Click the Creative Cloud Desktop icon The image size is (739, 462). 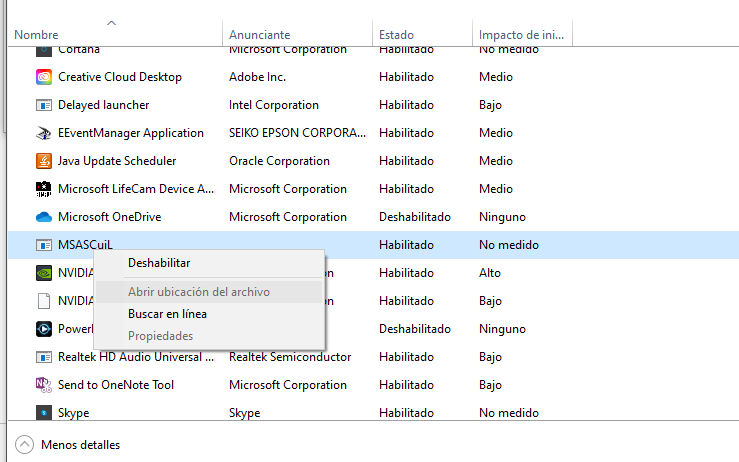click(x=43, y=77)
